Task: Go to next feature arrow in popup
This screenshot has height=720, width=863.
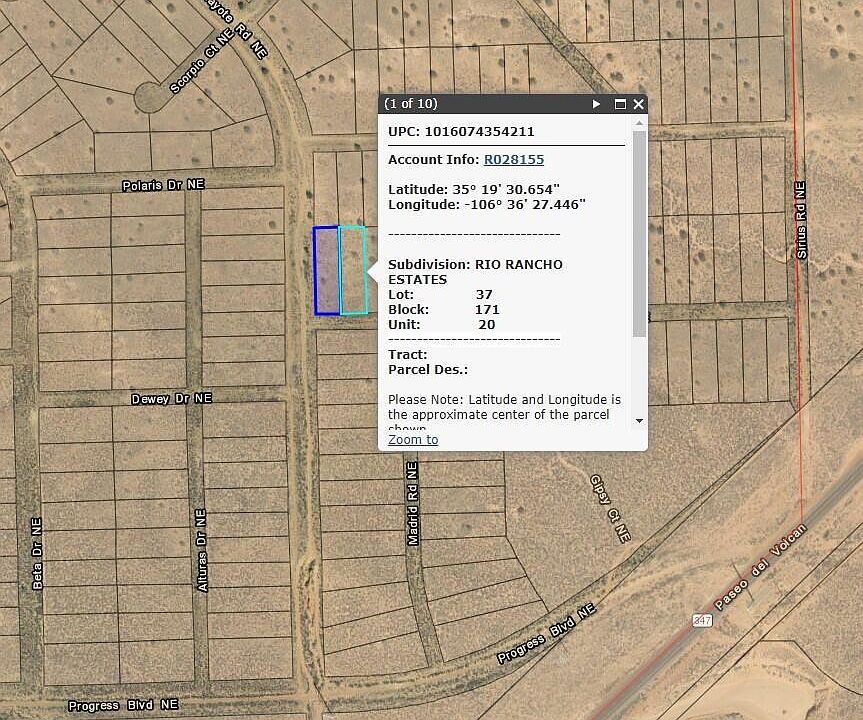Action: pyautogui.click(x=596, y=104)
